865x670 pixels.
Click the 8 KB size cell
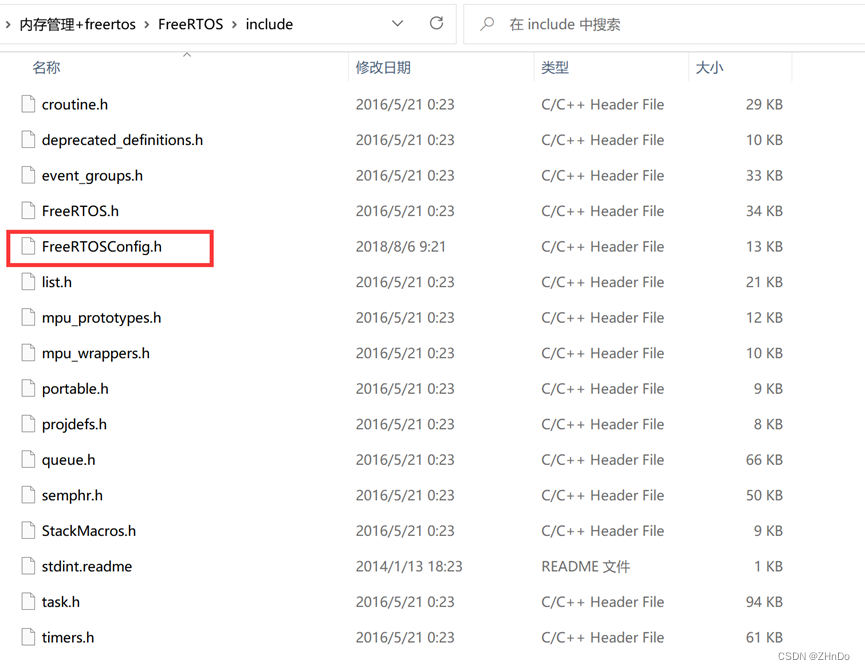[x=768, y=424]
